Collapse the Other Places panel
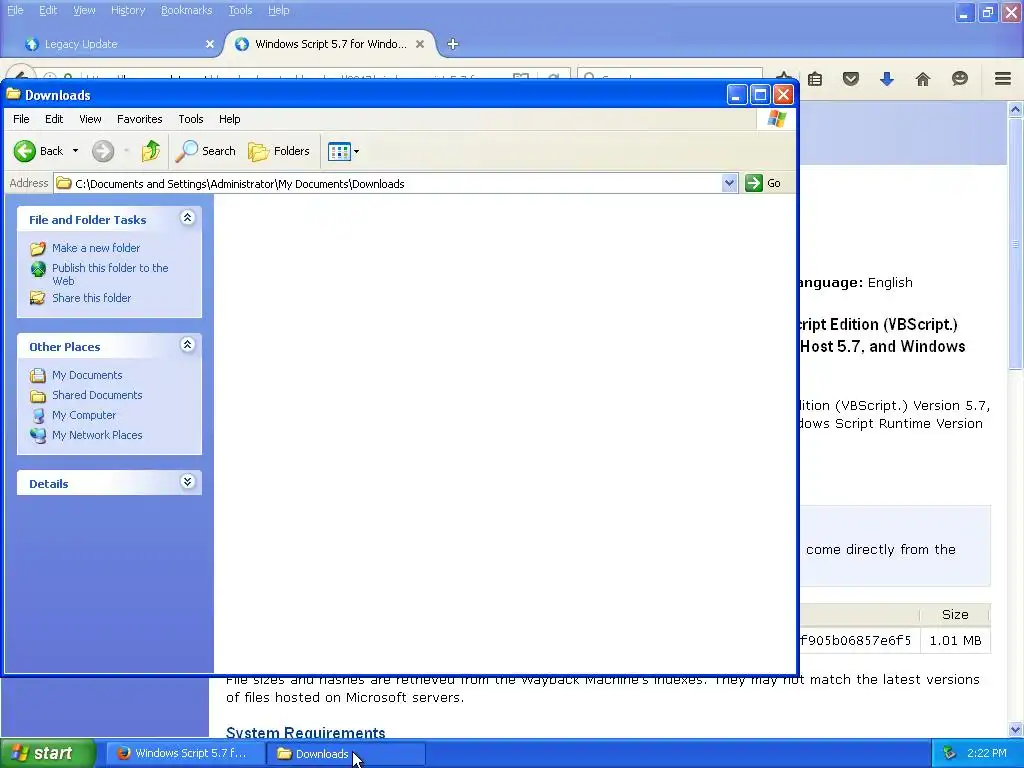 pos(187,345)
